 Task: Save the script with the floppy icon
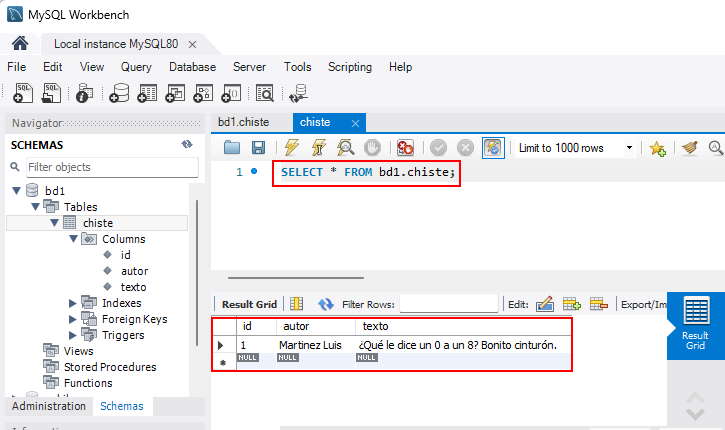coord(258,147)
